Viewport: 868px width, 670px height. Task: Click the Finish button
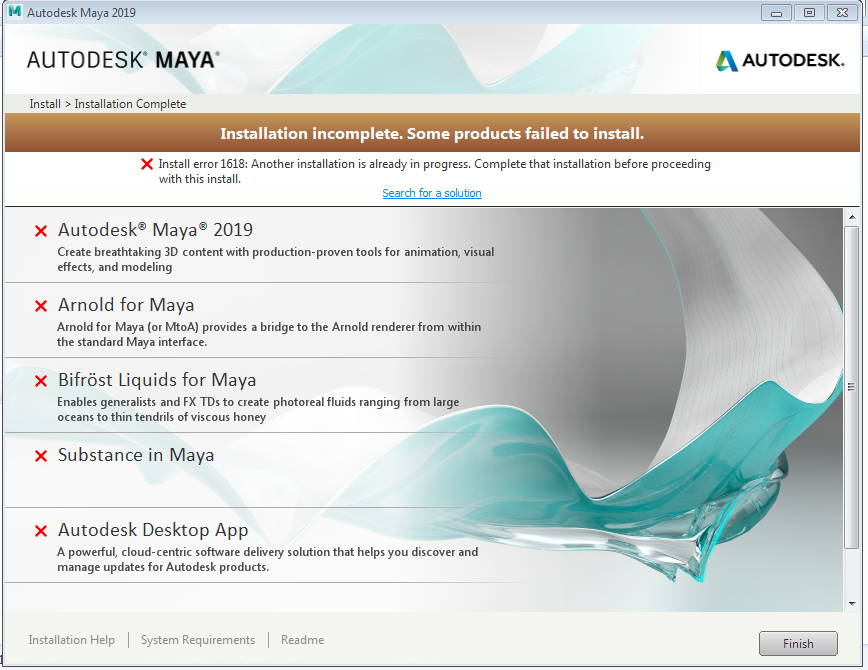coord(798,643)
